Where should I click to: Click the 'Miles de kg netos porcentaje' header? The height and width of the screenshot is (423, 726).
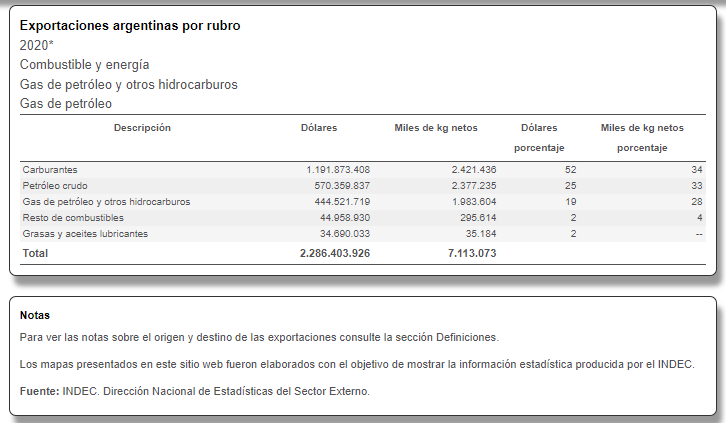(641, 138)
